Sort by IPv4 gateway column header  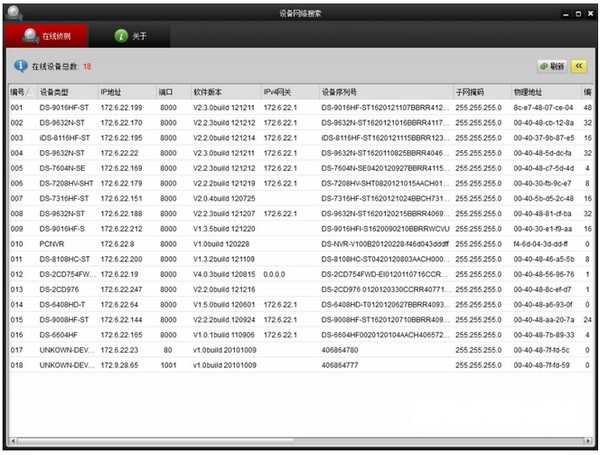coord(290,92)
